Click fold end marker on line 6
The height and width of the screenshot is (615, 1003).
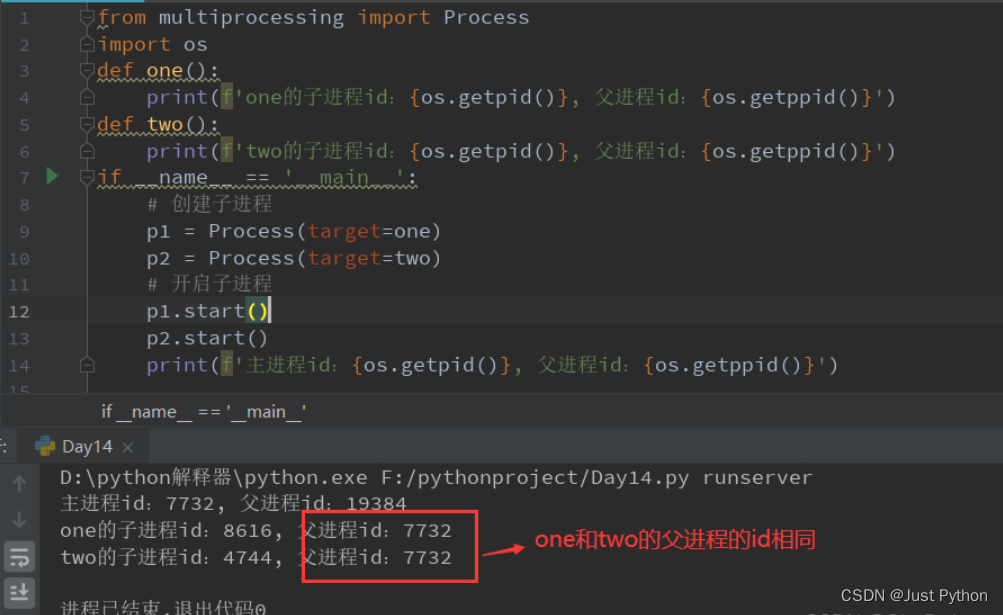(x=87, y=151)
